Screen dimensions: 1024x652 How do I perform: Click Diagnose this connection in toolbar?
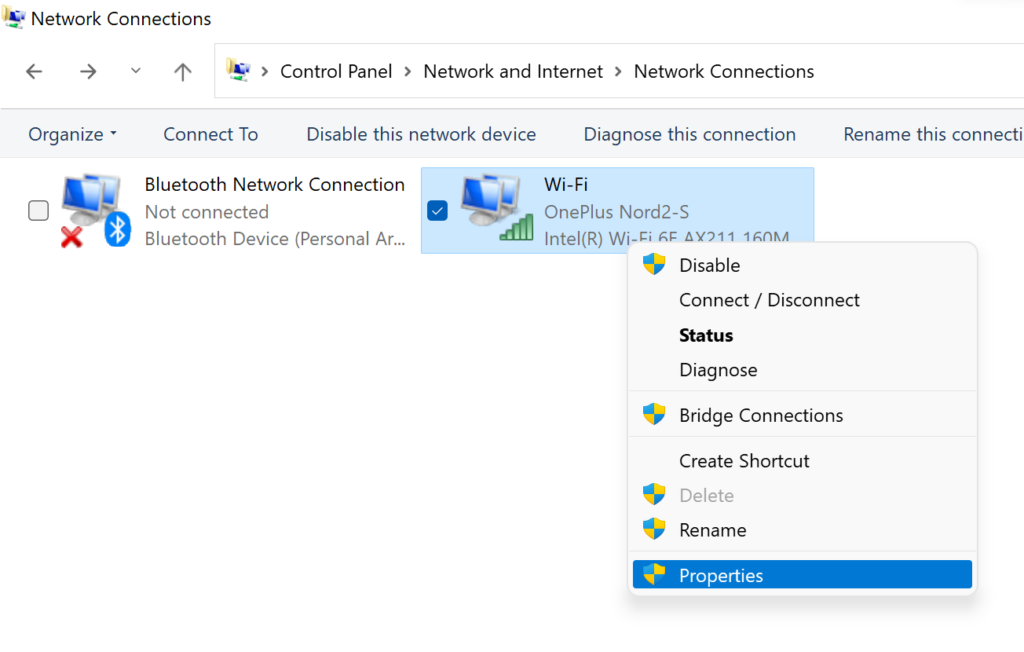689,134
